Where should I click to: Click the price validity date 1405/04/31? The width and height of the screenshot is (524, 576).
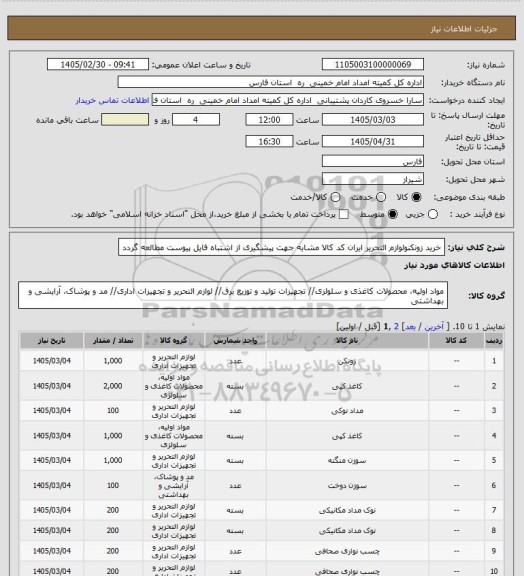click(373, 141)
